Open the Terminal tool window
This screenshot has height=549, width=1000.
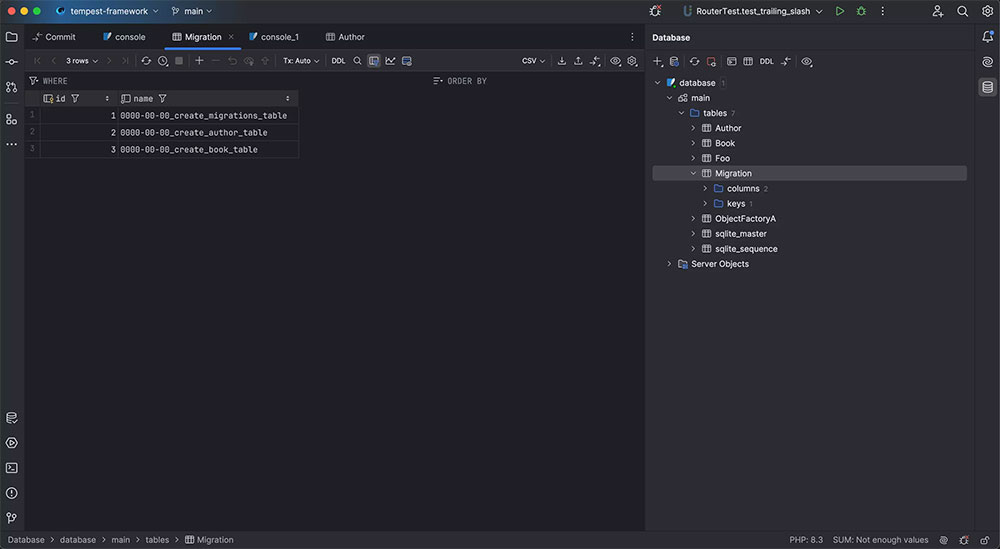(x=11, y=468)
